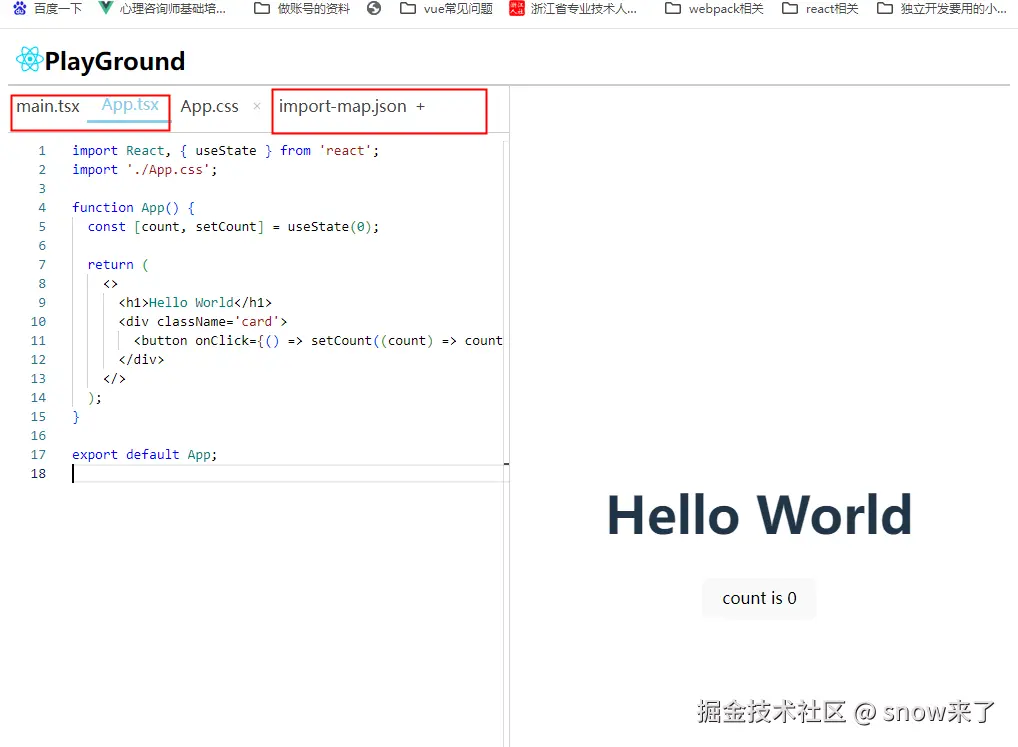Open the import-map.json tab

pyautogui.click(x=342, y=106)
